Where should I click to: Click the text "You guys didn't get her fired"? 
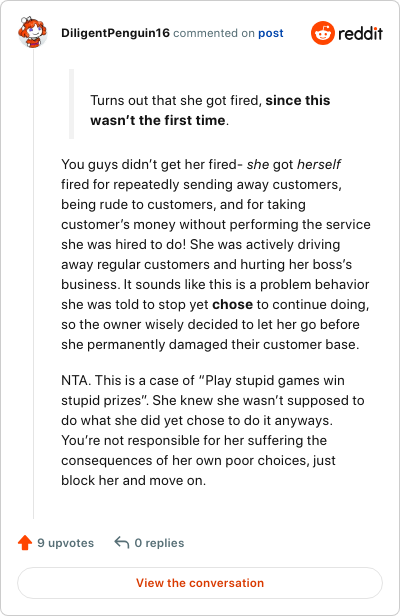click(x=149, y=164)
